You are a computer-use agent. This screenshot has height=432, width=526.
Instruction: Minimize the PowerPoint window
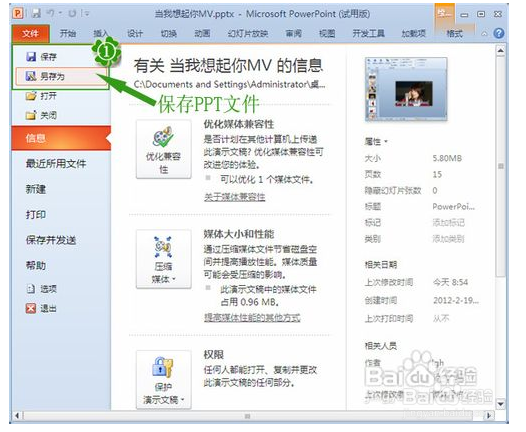click(x=464, y=14)
